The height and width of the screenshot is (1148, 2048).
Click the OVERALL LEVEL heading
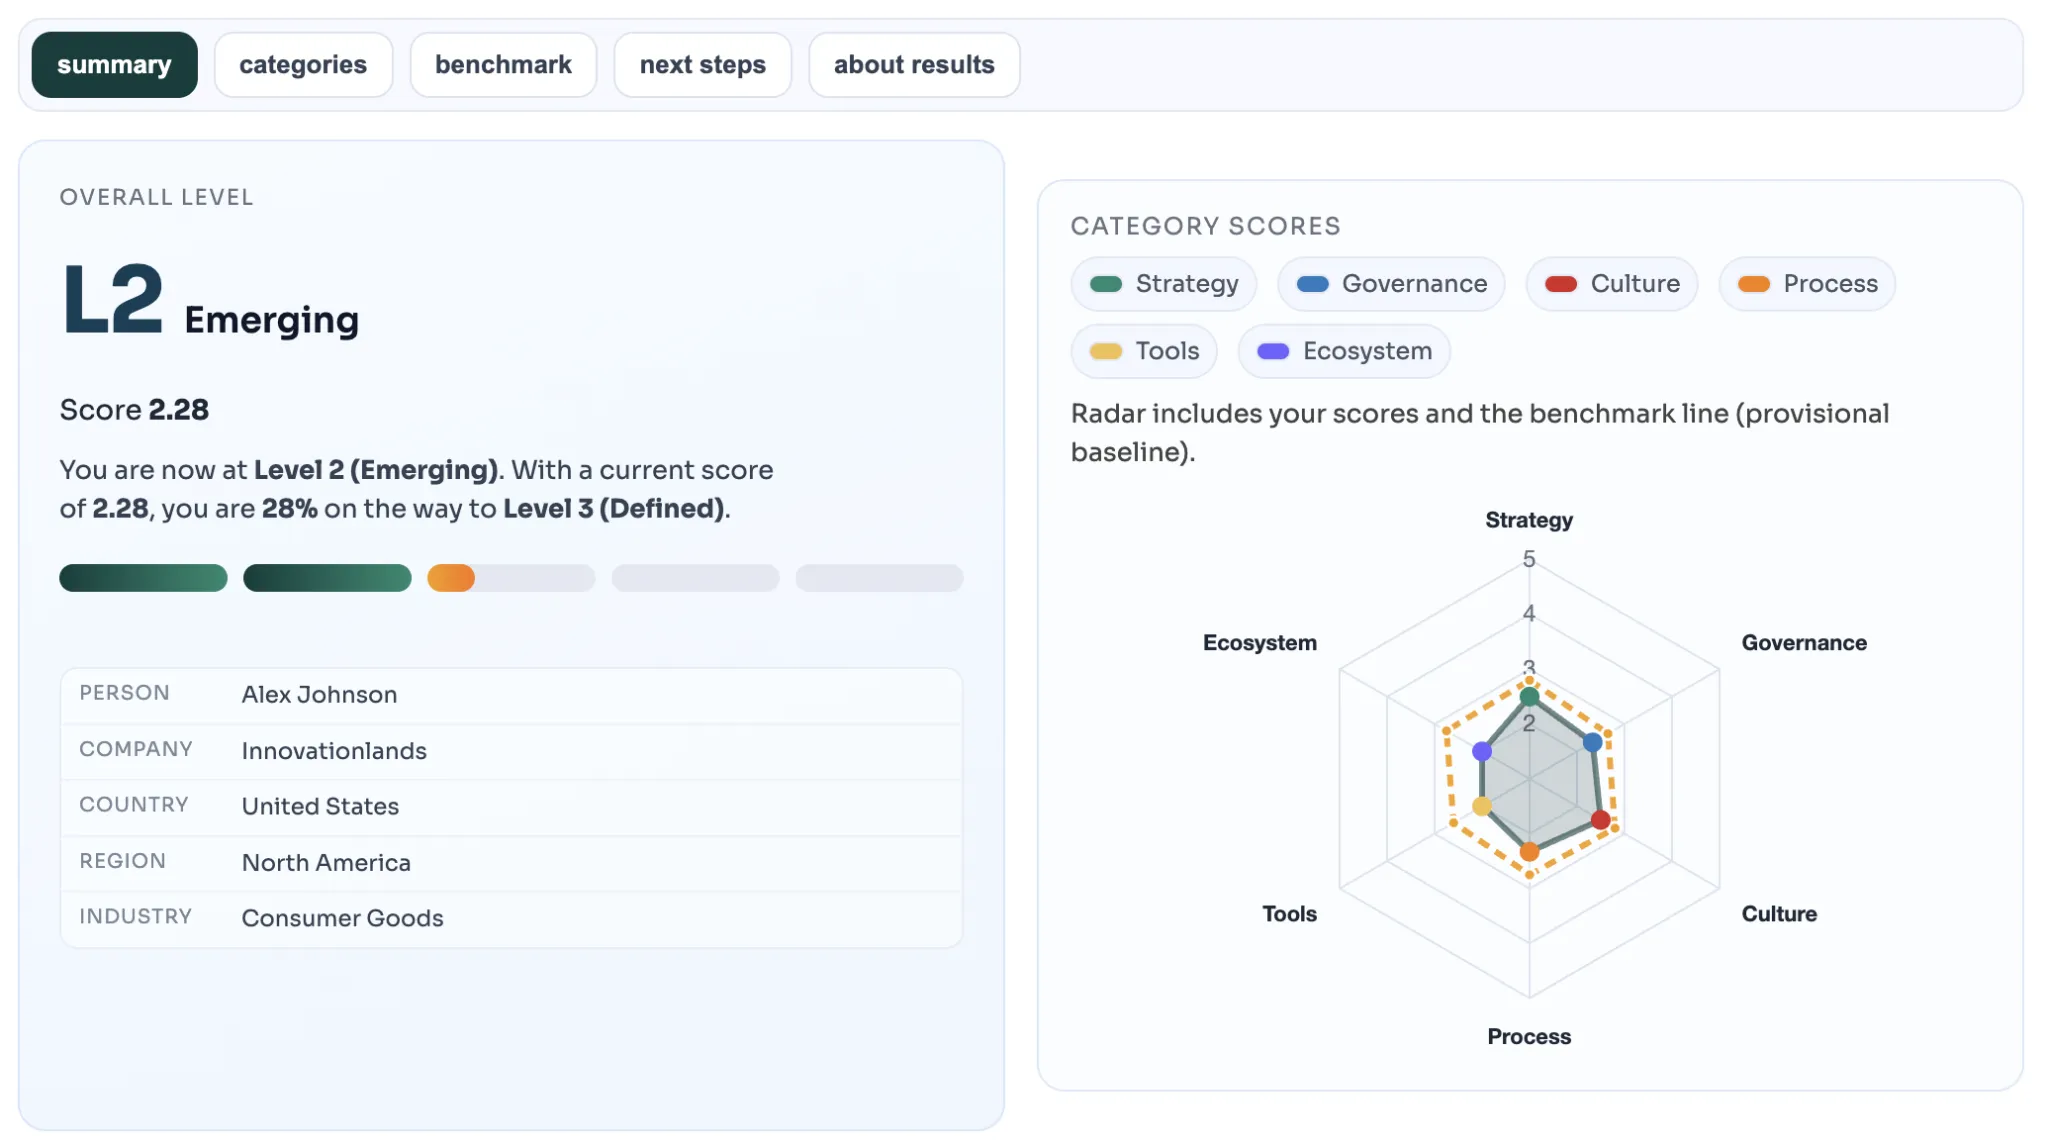(x=156, y=197)
